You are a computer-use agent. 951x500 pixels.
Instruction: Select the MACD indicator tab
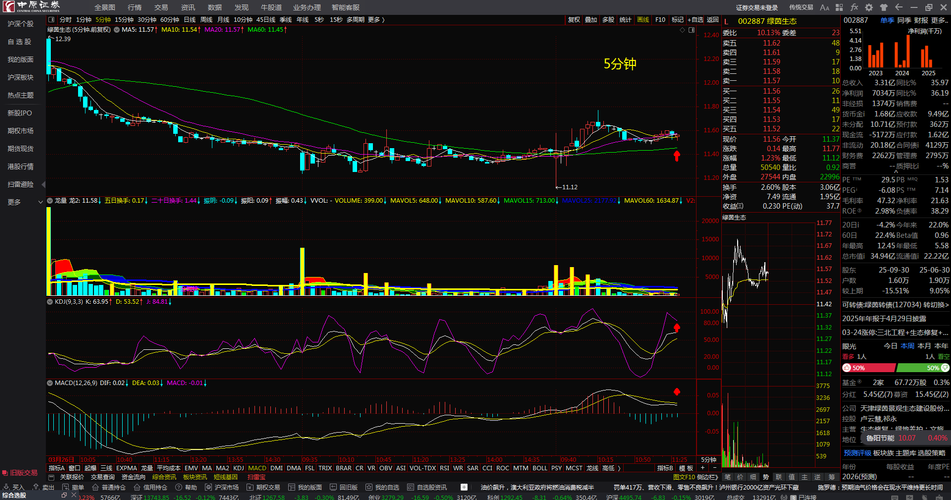(x=257, y=468)
